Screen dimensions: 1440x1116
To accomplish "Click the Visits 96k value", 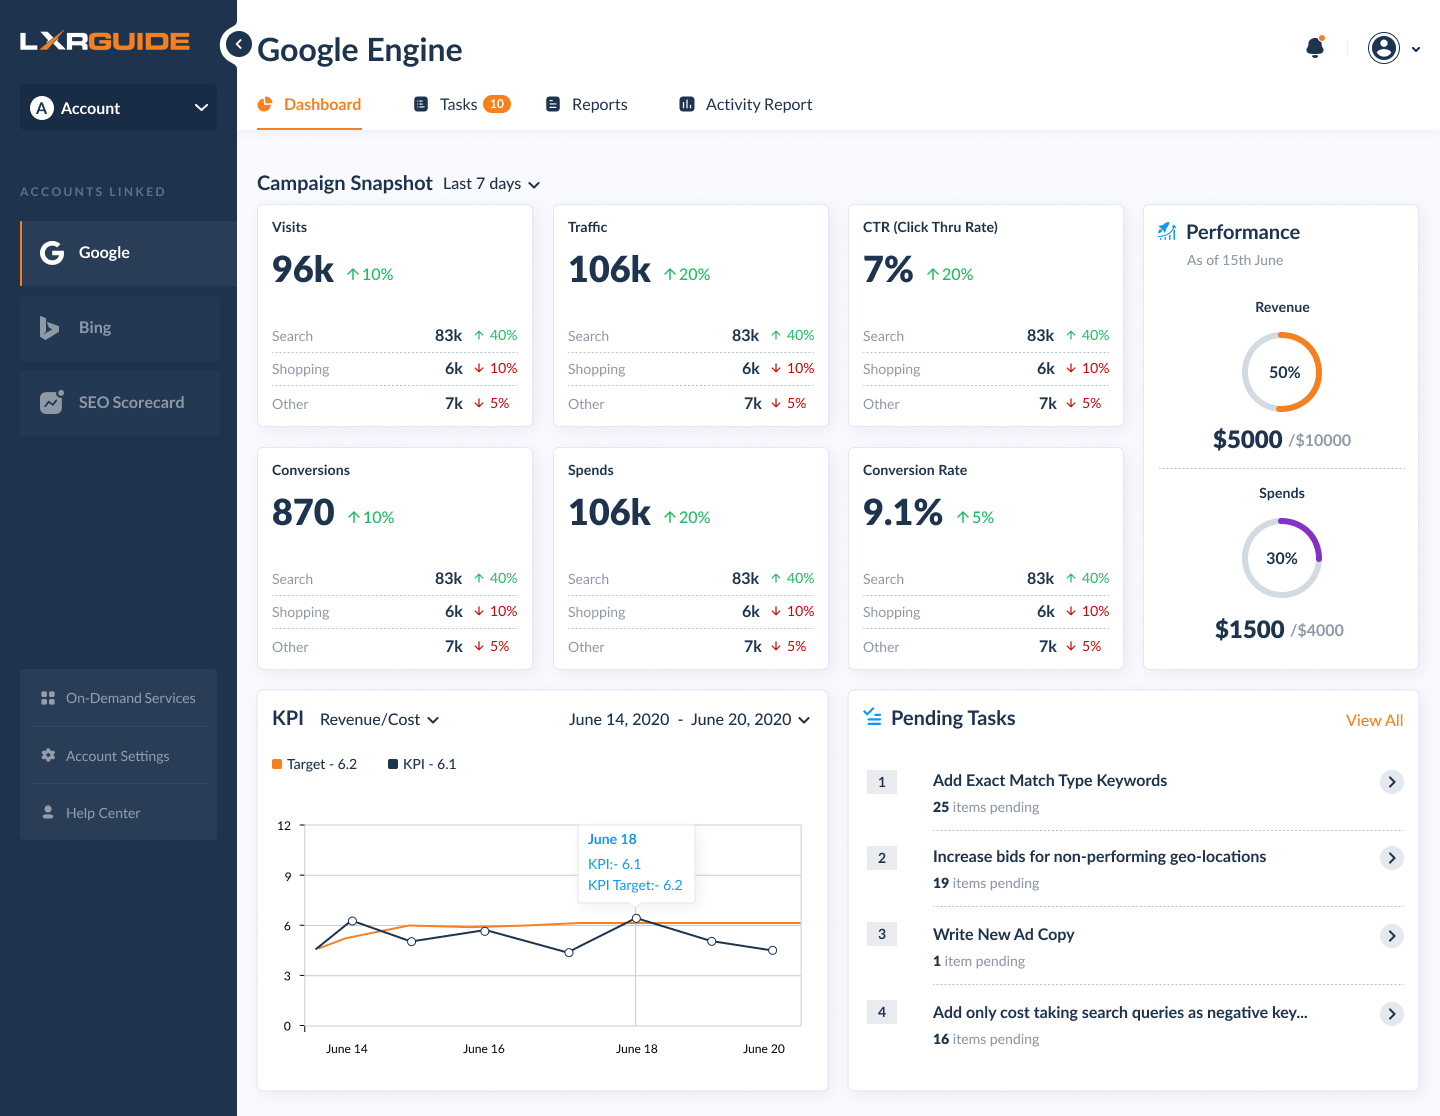I will point(303,270).
